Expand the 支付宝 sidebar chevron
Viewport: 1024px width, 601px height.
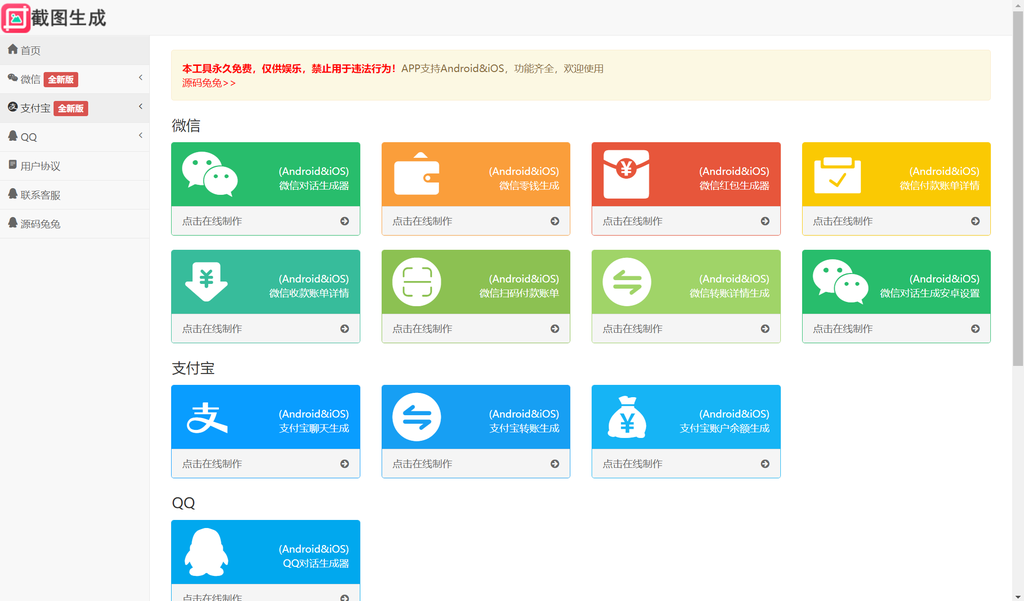140,106
